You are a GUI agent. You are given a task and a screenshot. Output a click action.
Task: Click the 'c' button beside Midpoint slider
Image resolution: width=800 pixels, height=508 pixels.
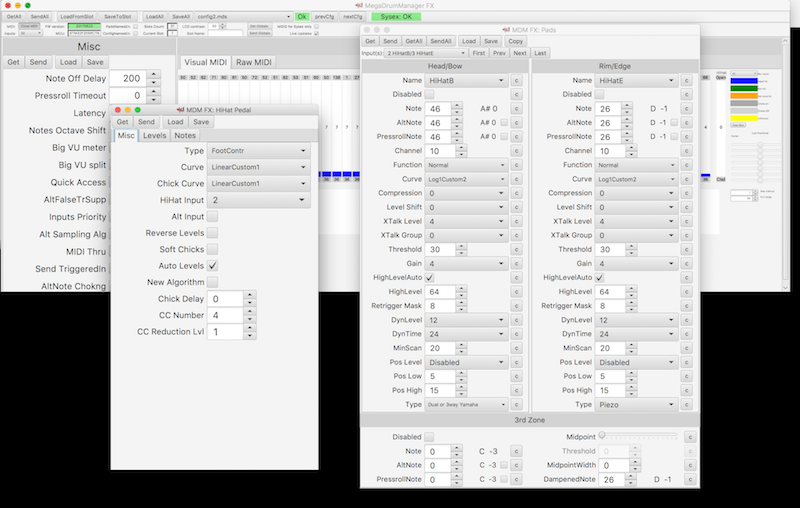click(689, 437)
